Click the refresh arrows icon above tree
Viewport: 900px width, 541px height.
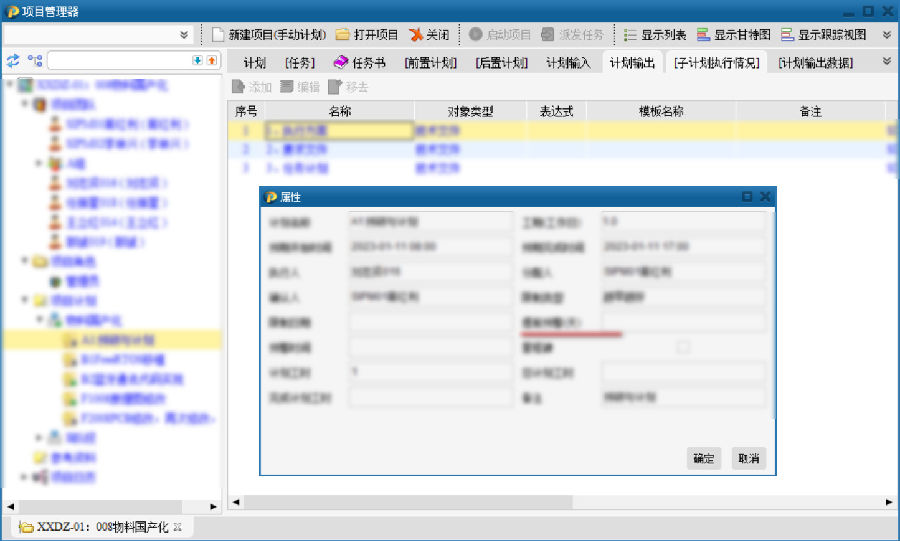13,61
